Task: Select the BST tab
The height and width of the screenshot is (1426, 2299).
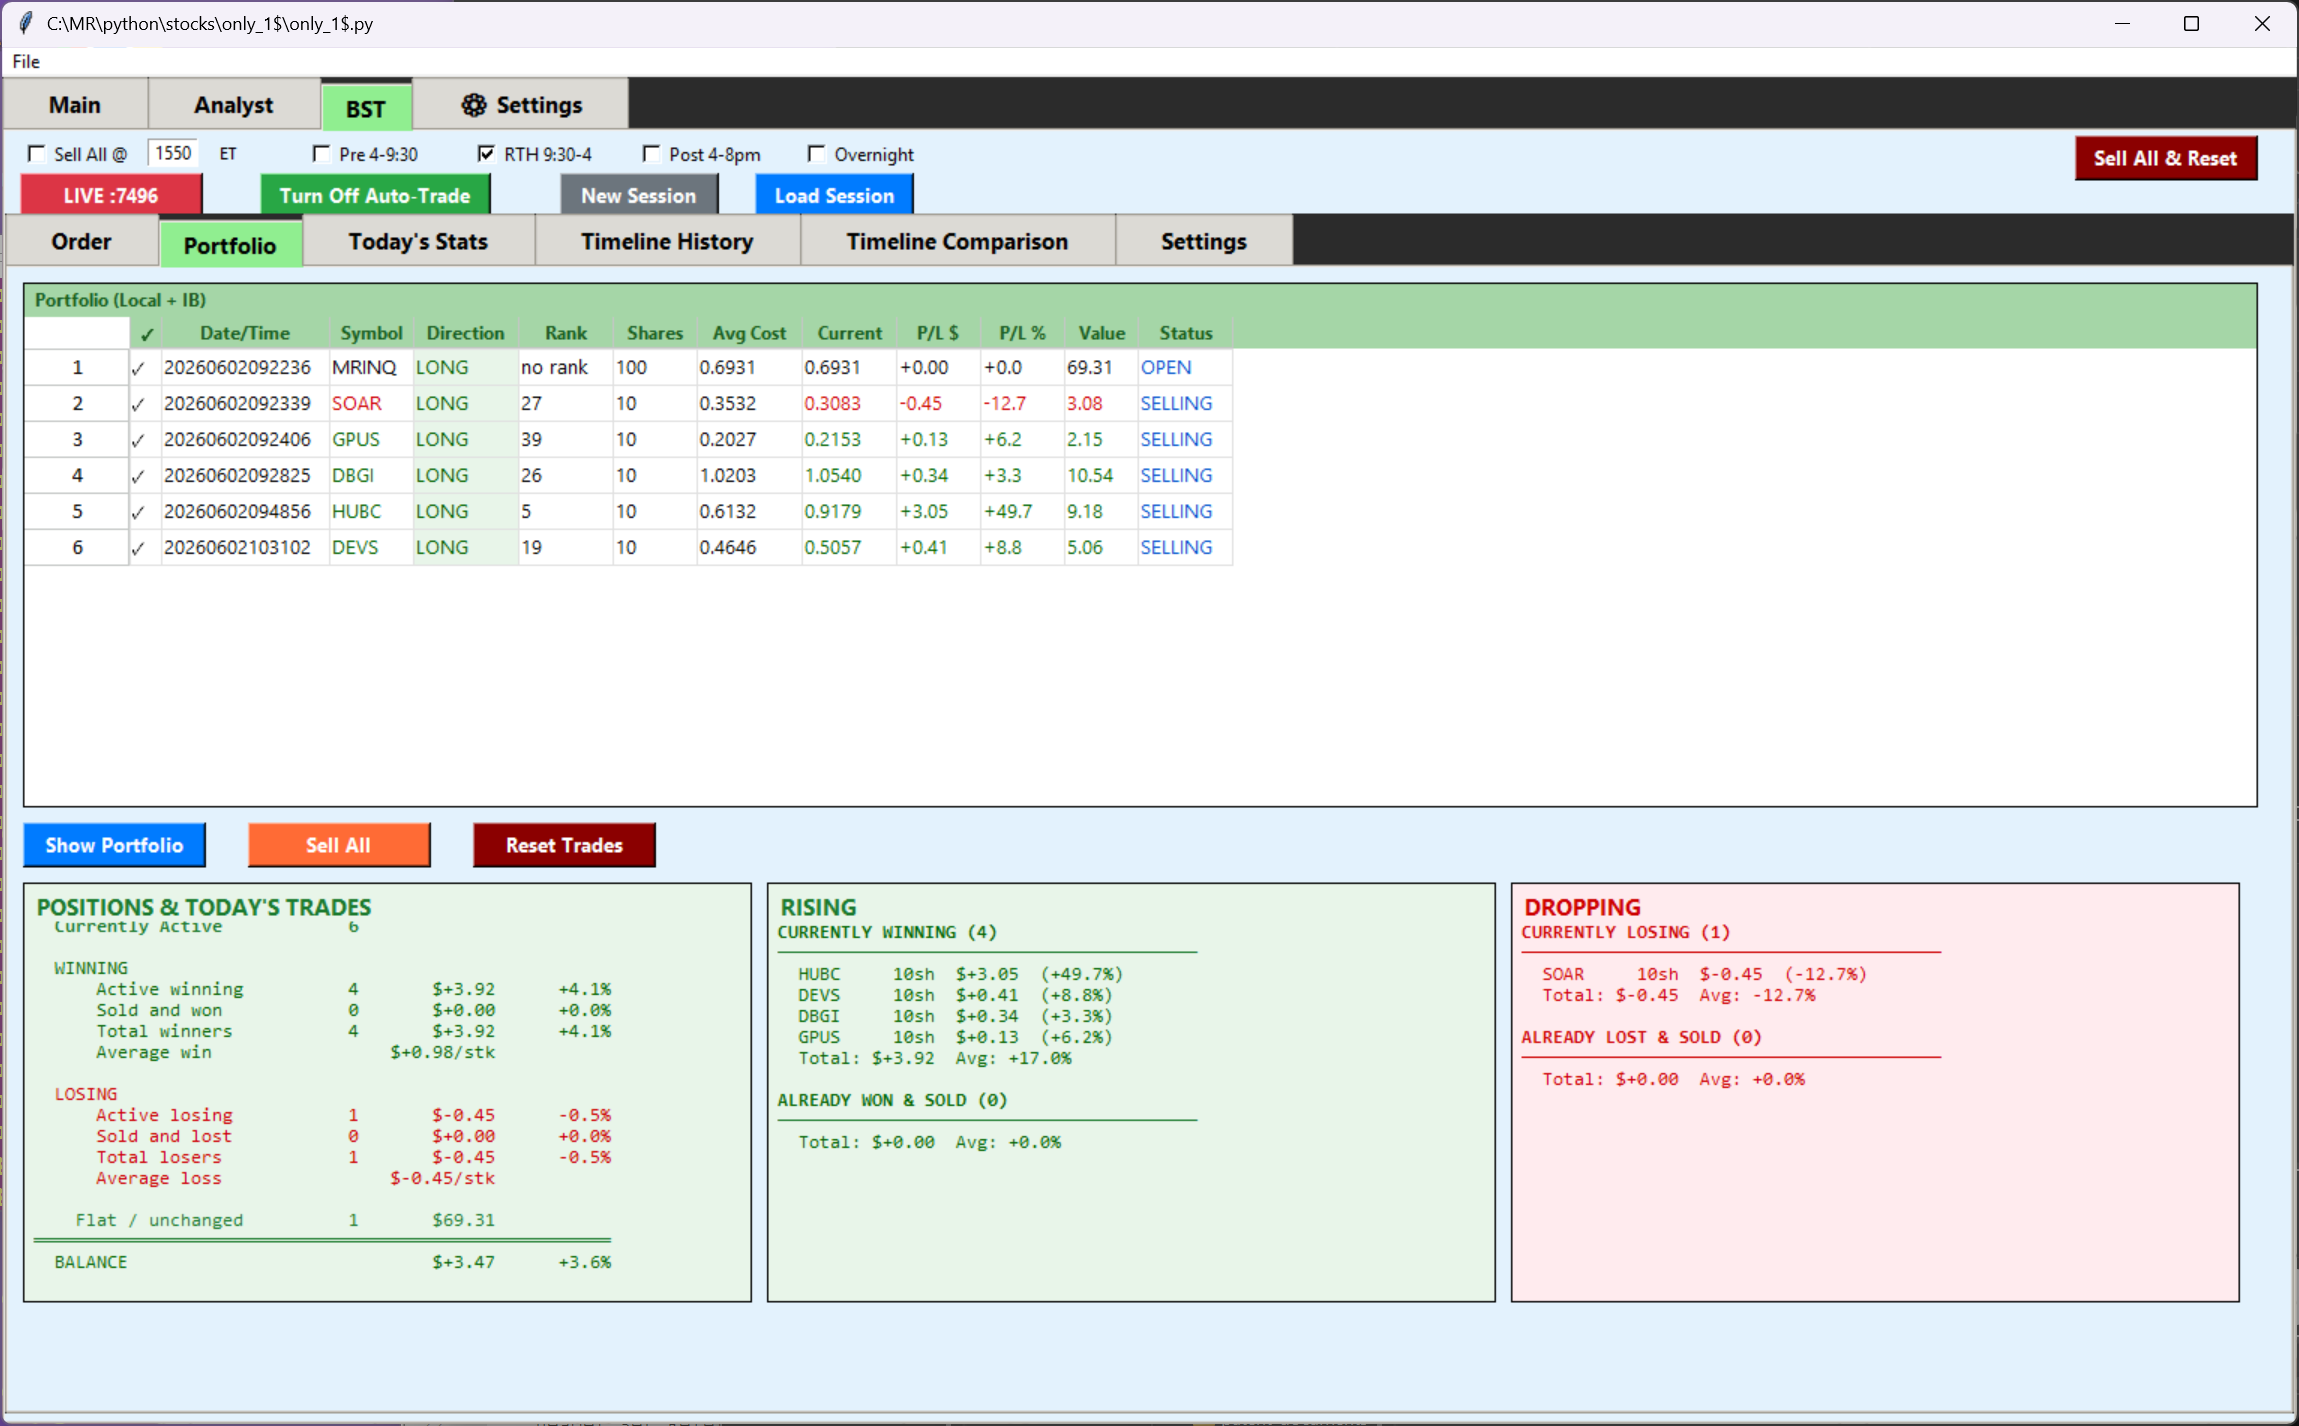Action: point(366,108)
